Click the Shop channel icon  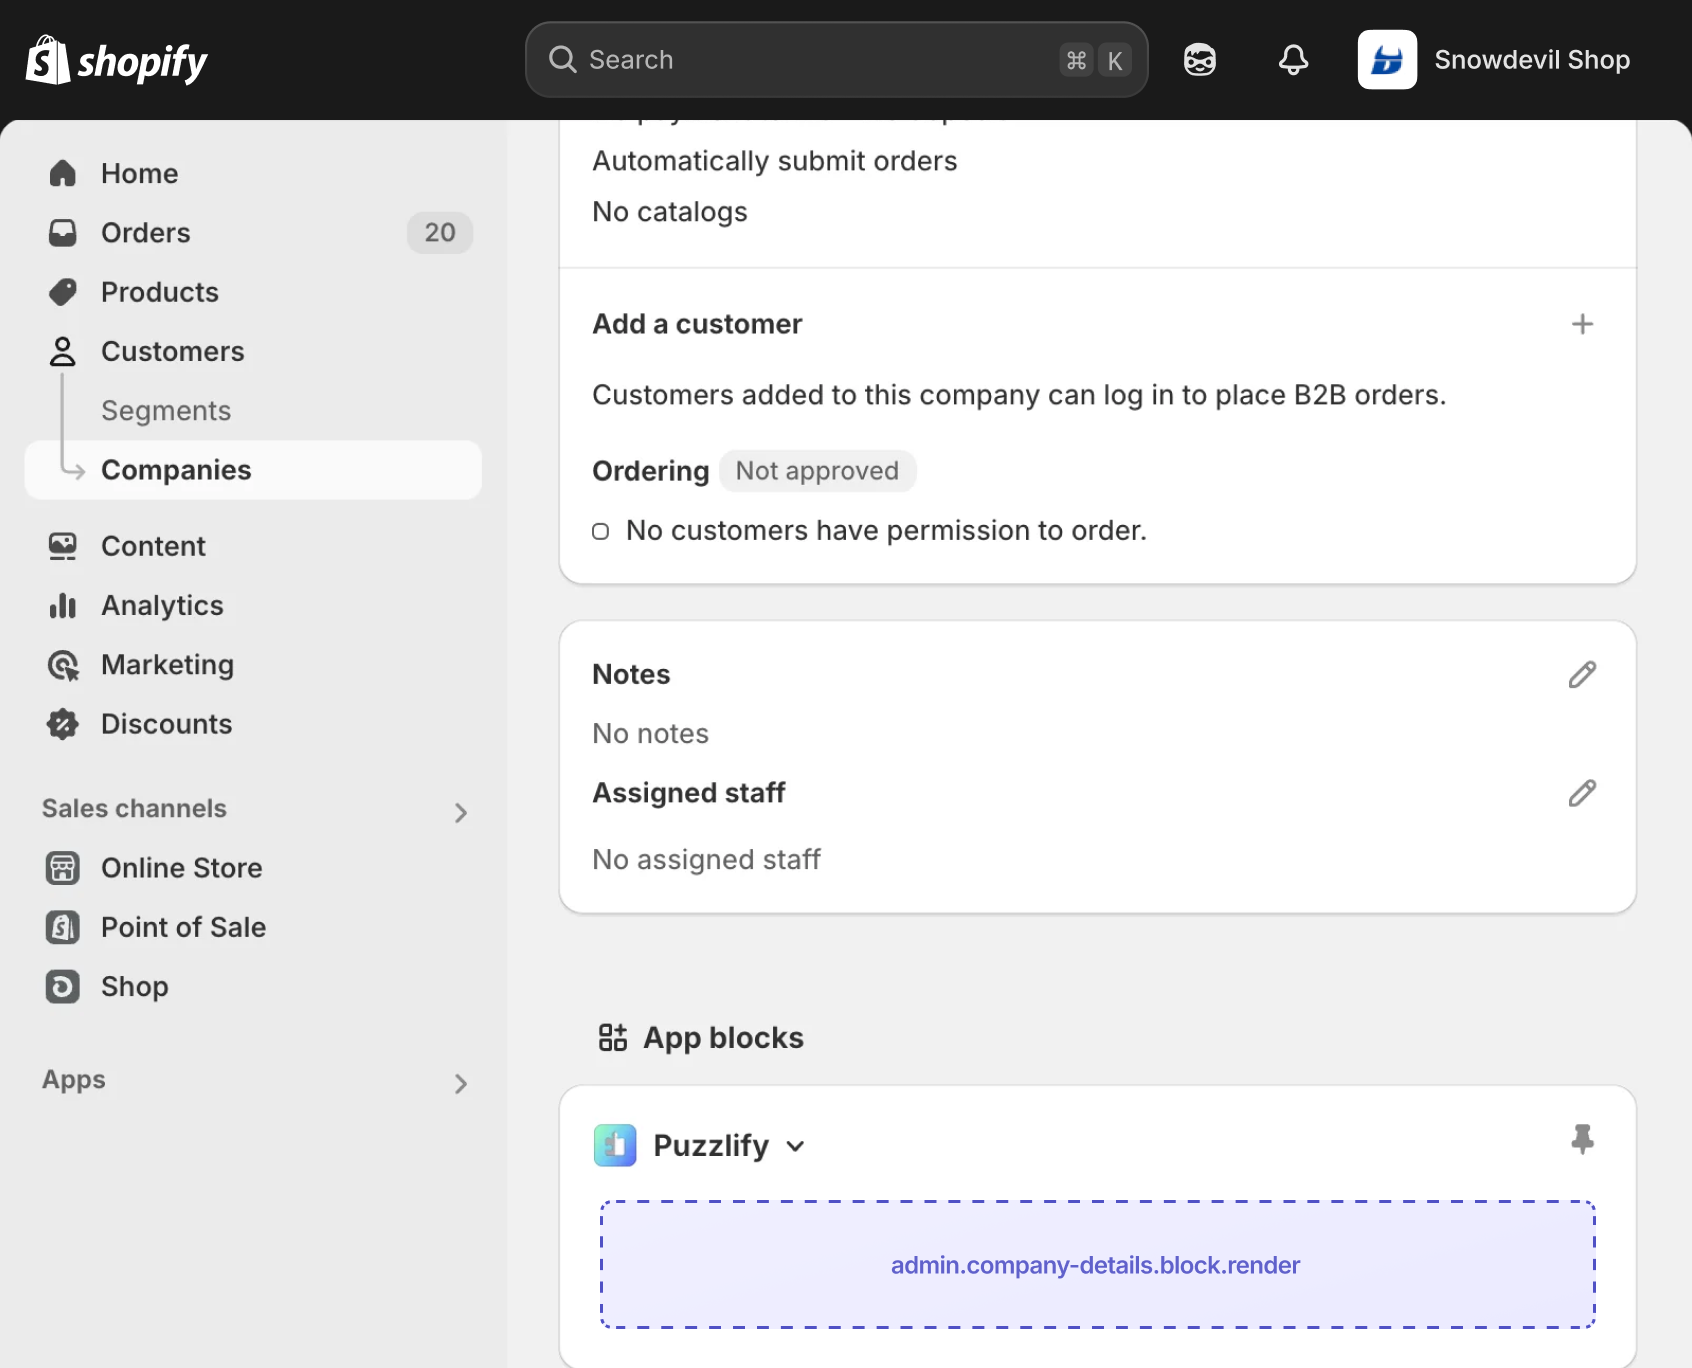63,986
